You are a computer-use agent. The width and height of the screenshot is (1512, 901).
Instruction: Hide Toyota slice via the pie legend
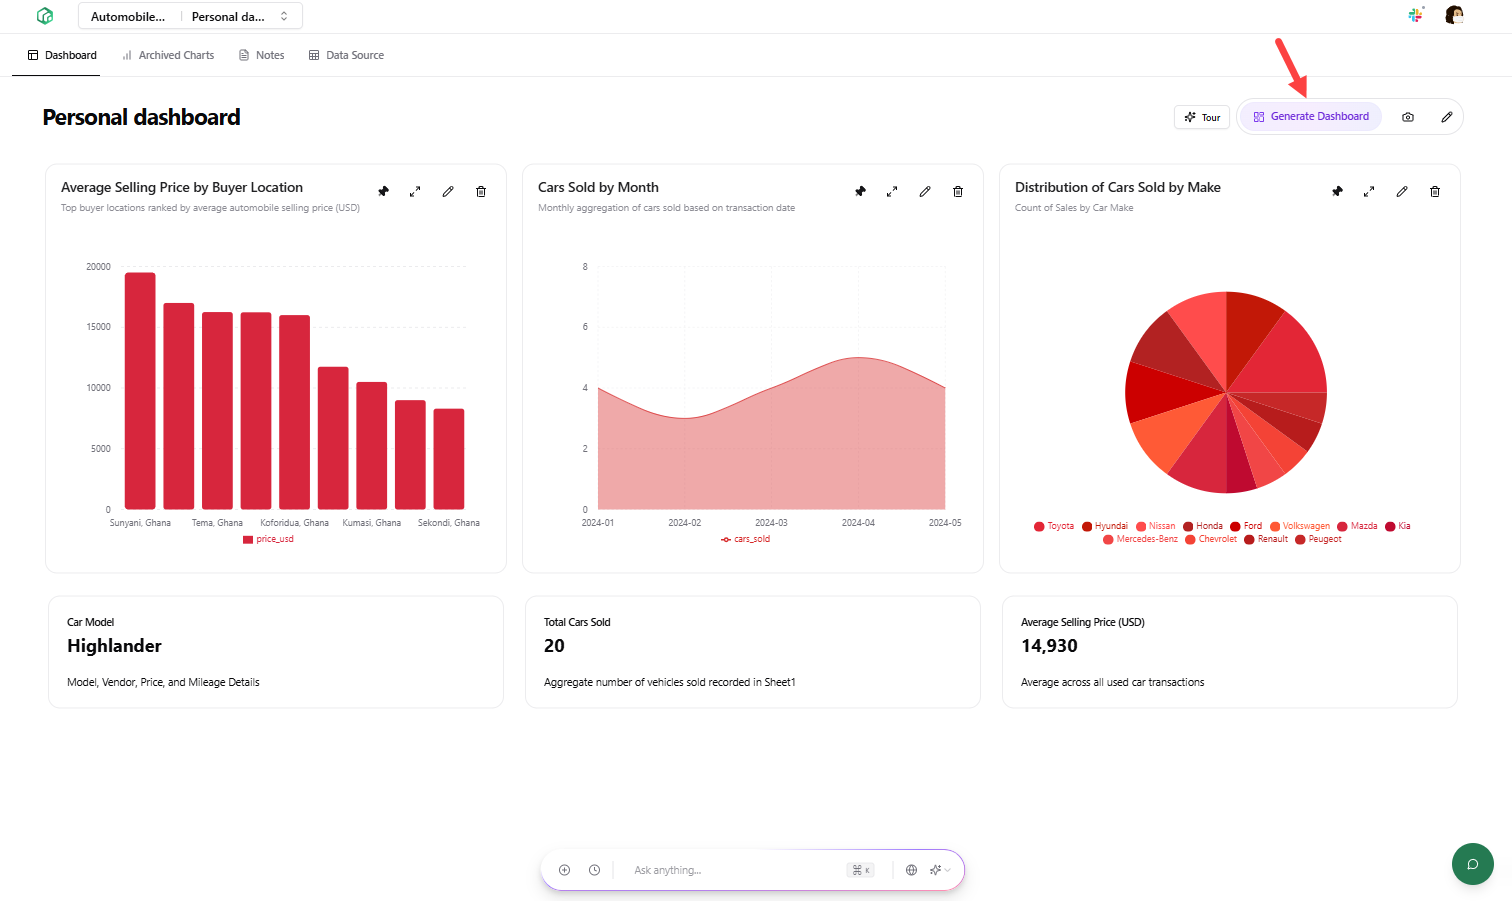[1053, 526]
